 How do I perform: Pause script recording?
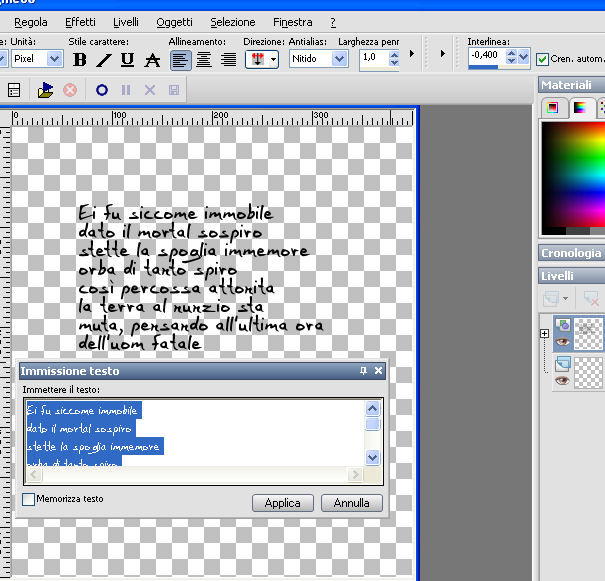(126, 90)
